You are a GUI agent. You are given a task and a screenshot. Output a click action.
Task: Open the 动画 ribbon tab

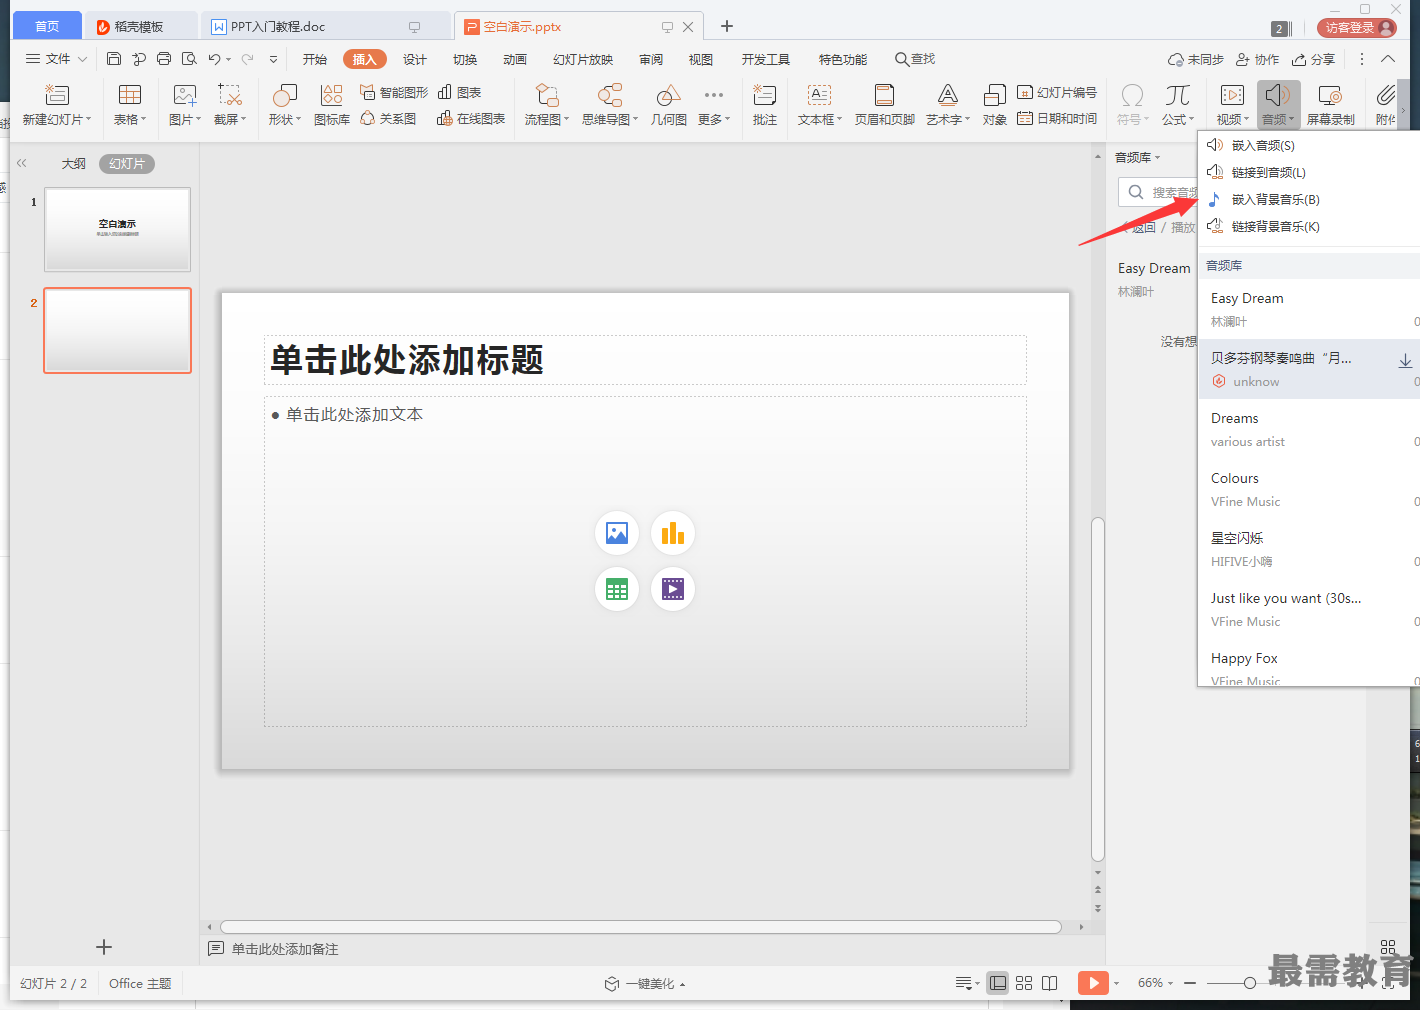tap(515, 60)
